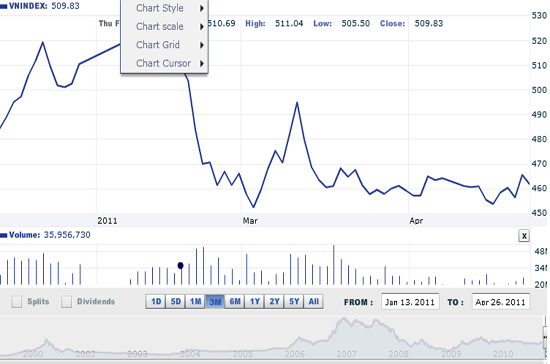
Task: Close the Volume panel with X
Action: coord(524,236)
